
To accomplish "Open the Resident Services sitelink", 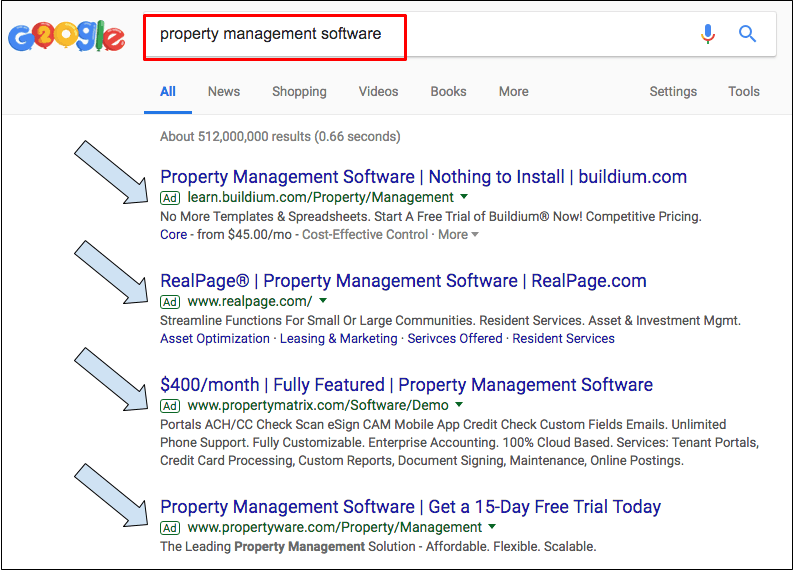I will click(x=564, y=339).
